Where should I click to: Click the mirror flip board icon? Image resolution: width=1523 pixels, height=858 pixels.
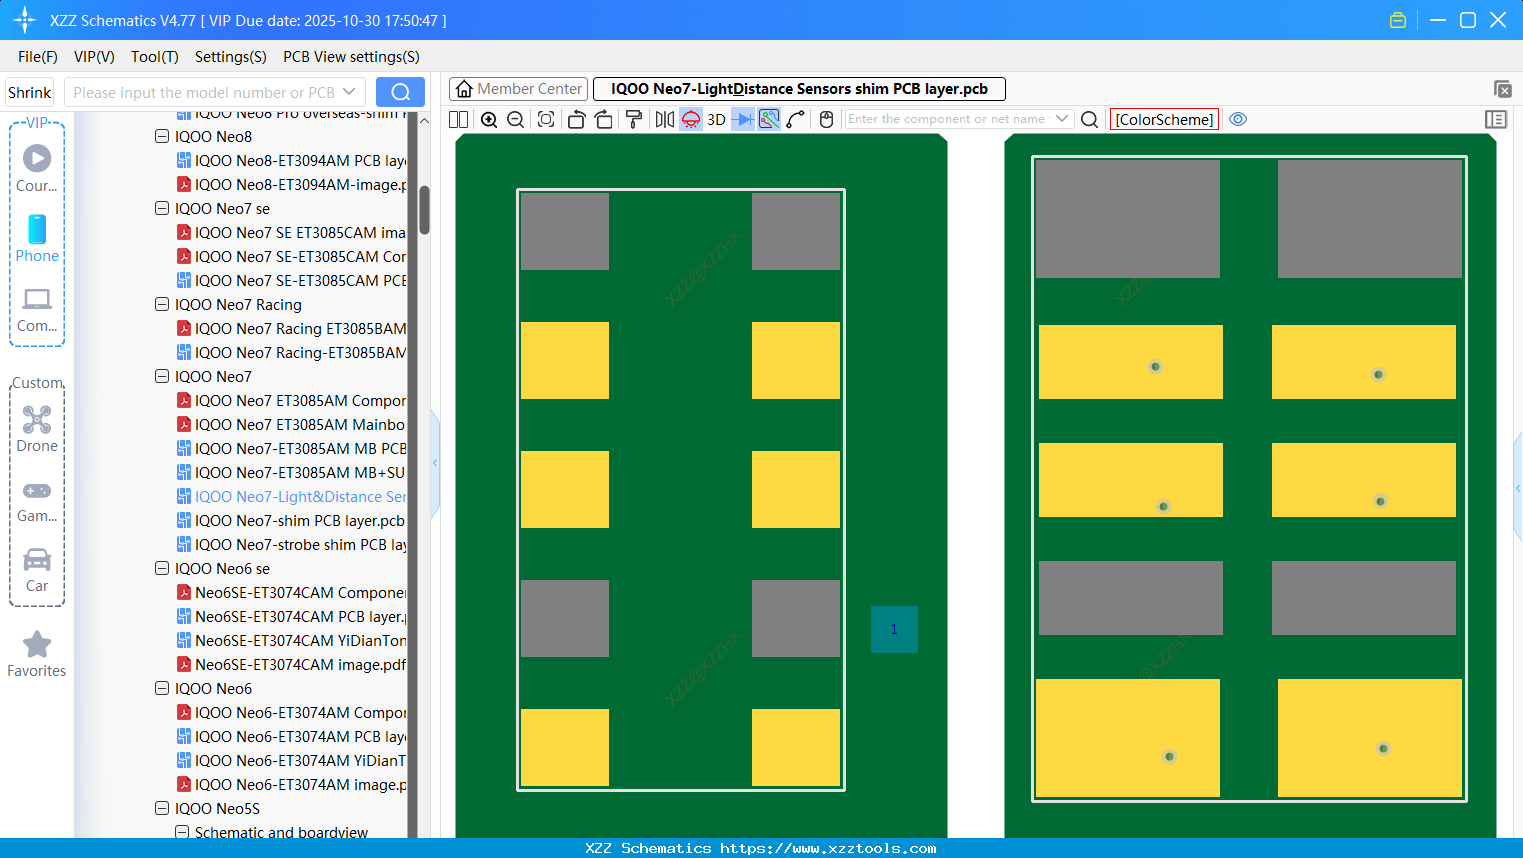664,120
